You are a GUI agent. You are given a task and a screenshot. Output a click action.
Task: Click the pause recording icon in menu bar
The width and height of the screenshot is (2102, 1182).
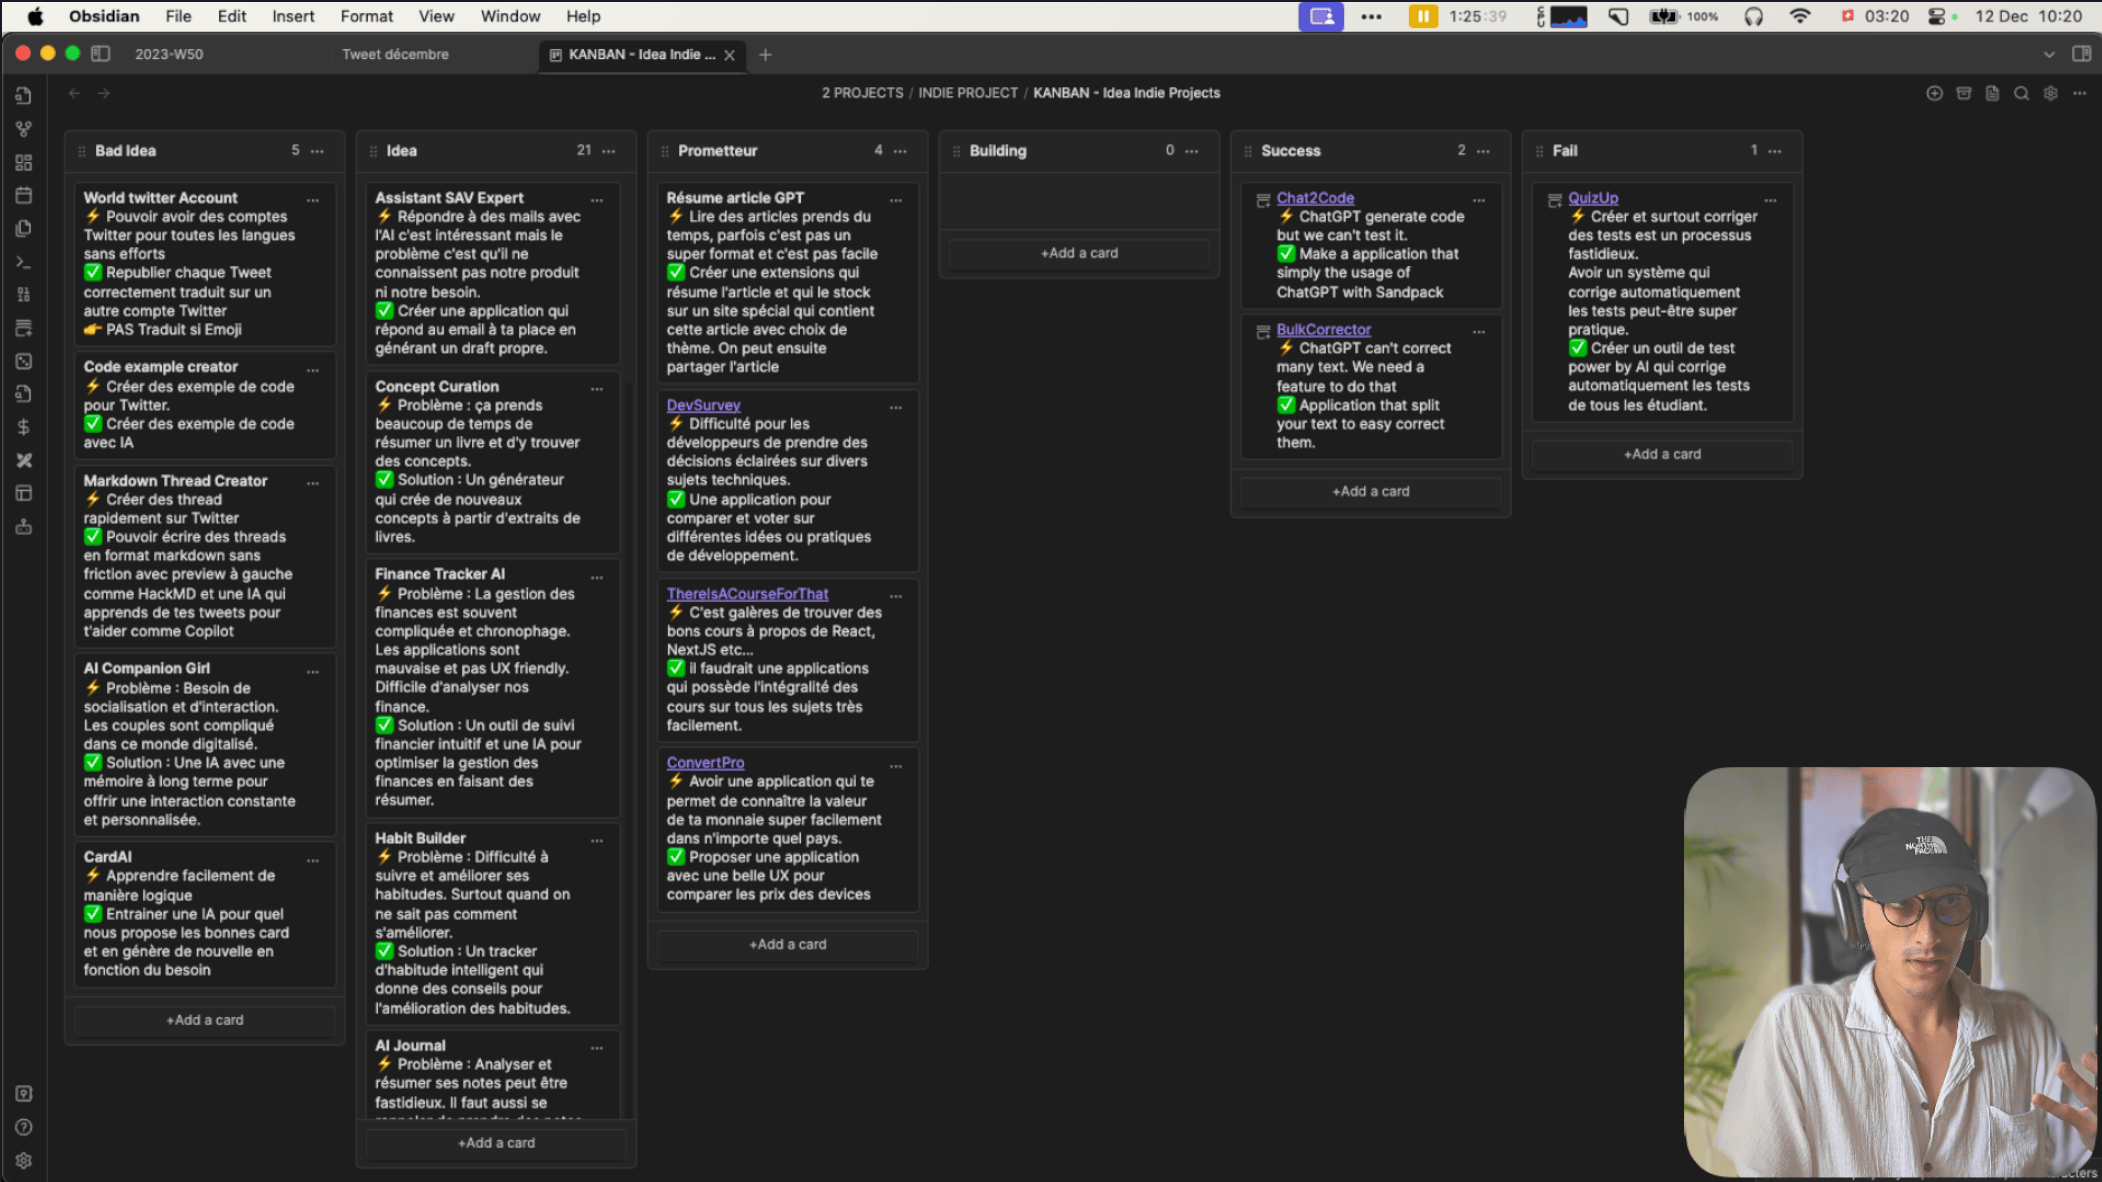pos(1422,16)
